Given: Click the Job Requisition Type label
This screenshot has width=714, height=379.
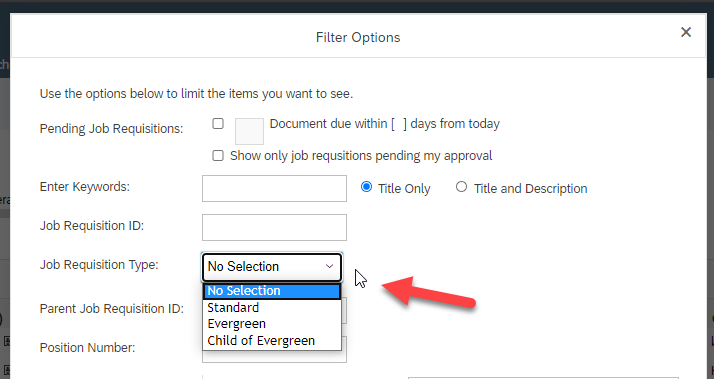Looking at the screenshot, I should [x=99, y=265].
